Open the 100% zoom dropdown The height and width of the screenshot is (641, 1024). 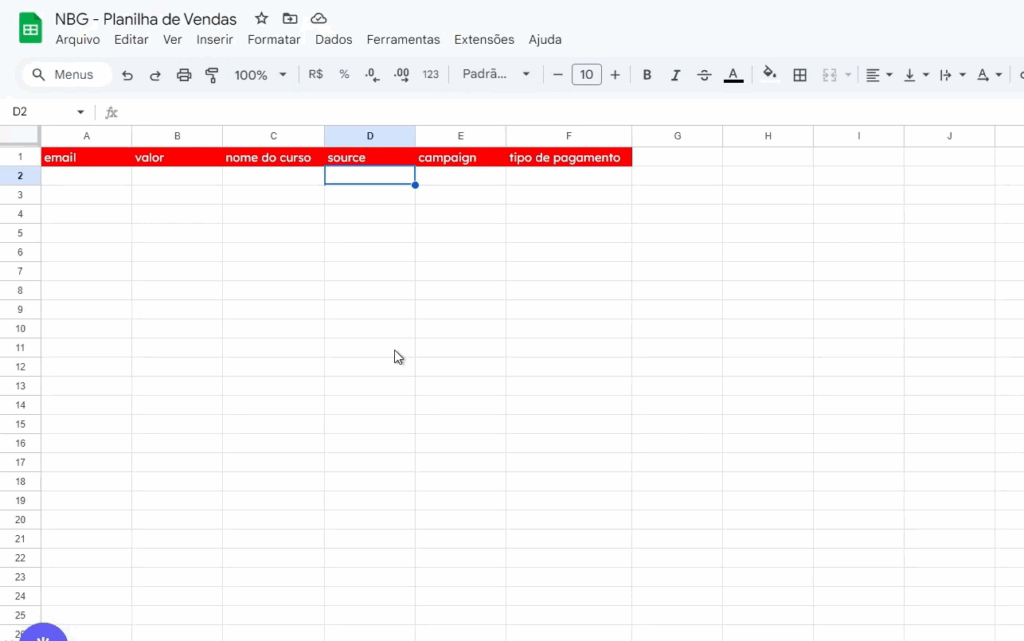pyautogui.click(x=260, y=75)
